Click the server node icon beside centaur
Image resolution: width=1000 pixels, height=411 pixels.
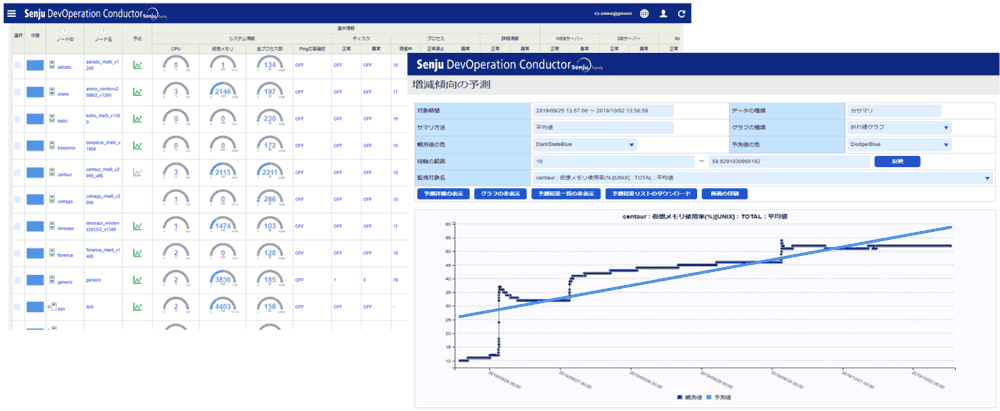point(52,172)
